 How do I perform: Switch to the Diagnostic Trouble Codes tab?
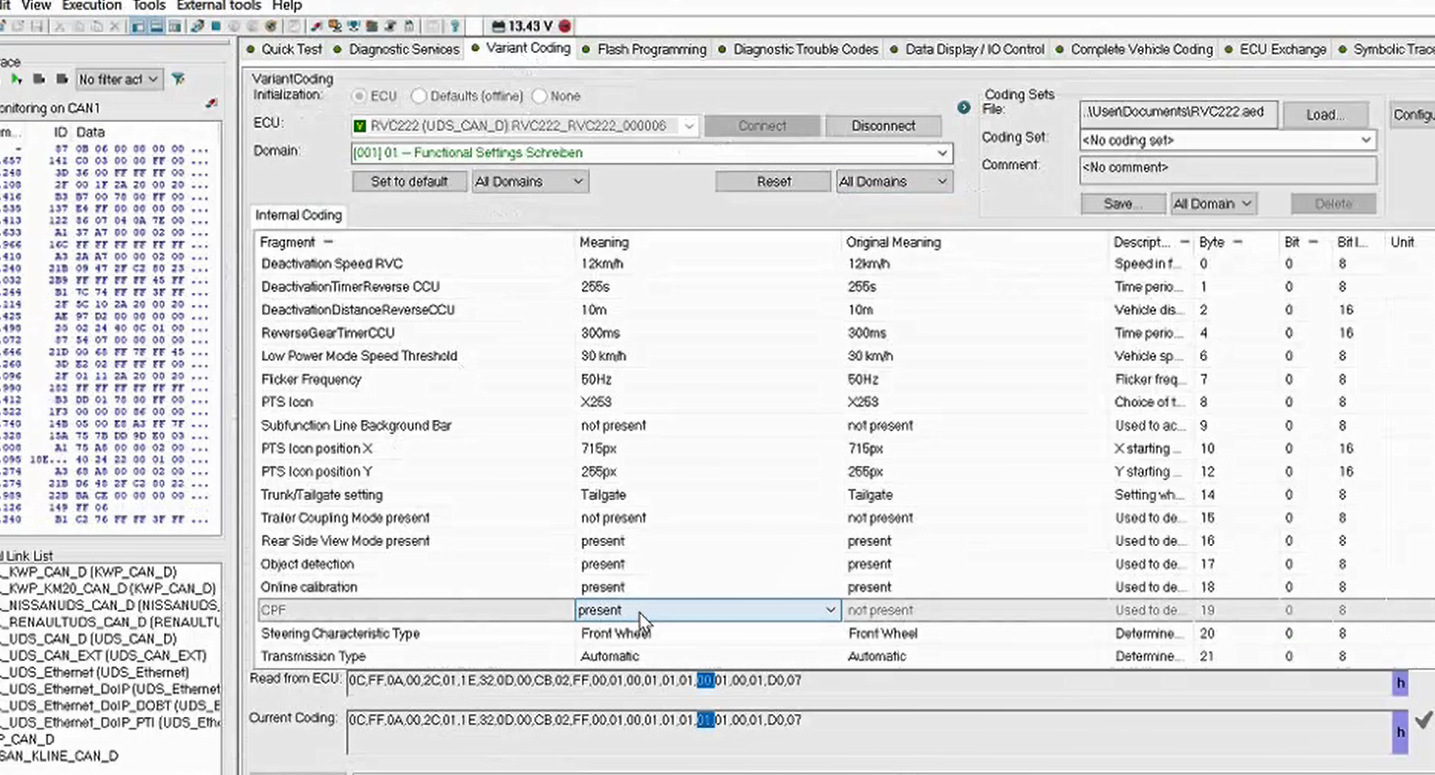point(799,49)
